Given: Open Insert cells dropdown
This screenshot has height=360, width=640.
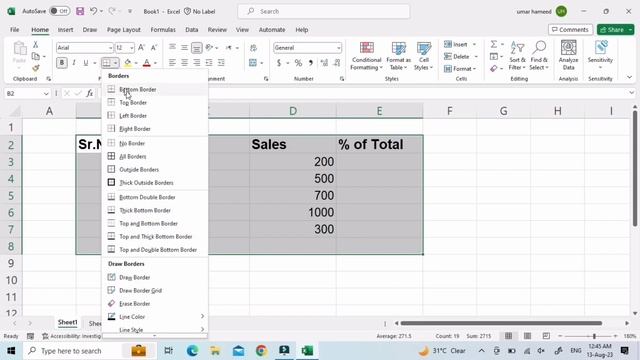Looking at the screenshot, I should point(474,44).
